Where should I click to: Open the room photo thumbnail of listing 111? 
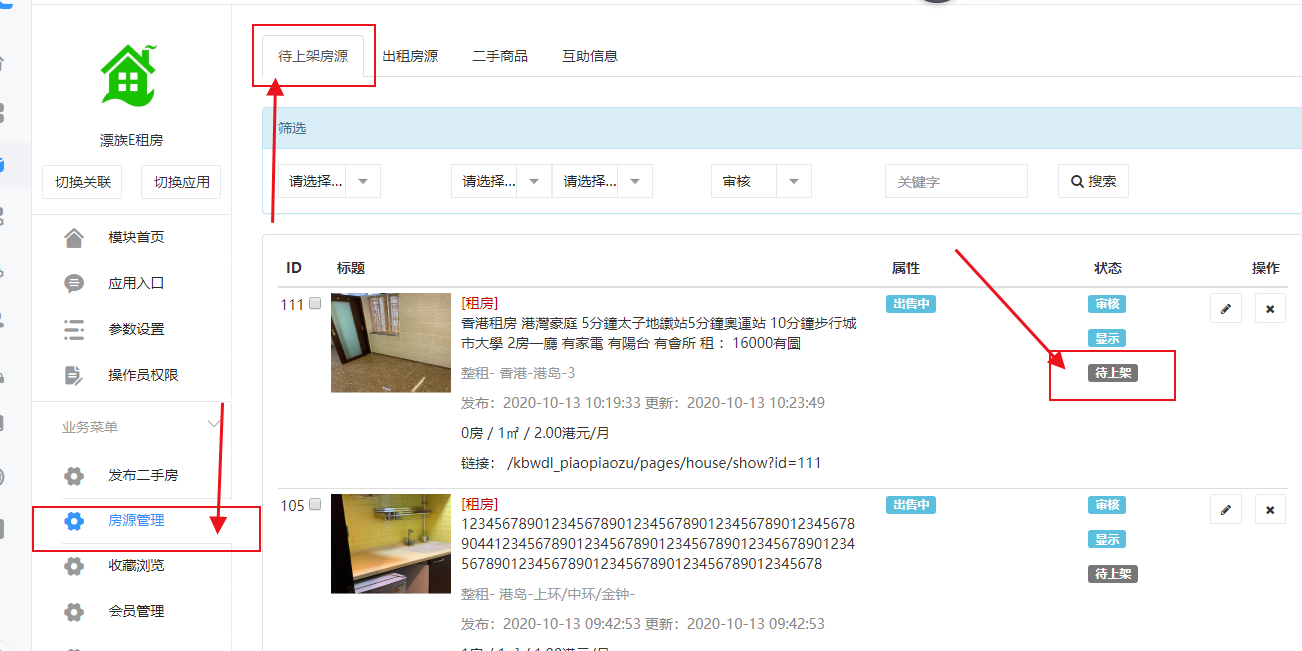391,342
